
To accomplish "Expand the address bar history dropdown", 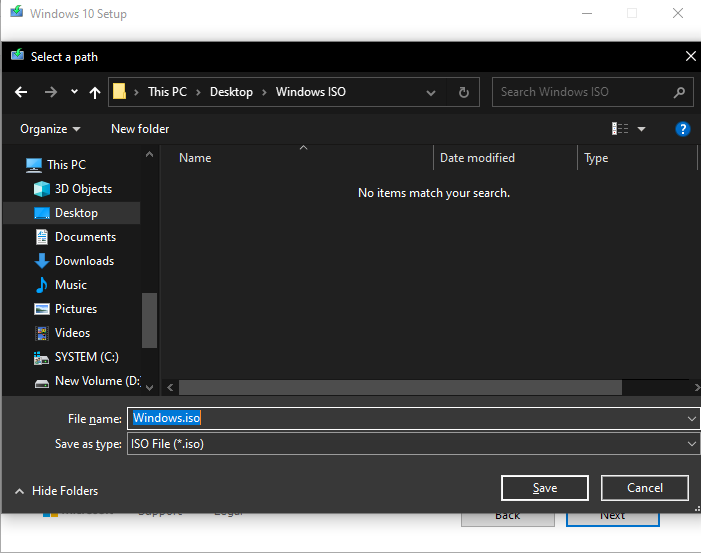I will click(x=431, y=93).
